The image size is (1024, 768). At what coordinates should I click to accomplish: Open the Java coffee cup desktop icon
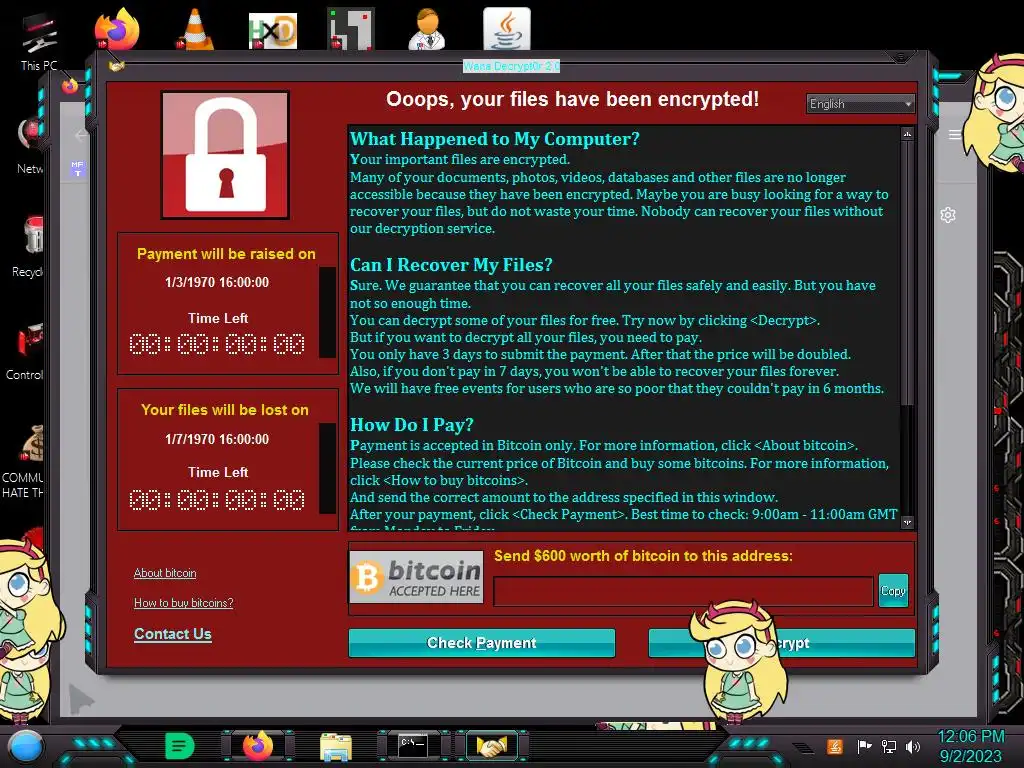(x=506, y=29)
